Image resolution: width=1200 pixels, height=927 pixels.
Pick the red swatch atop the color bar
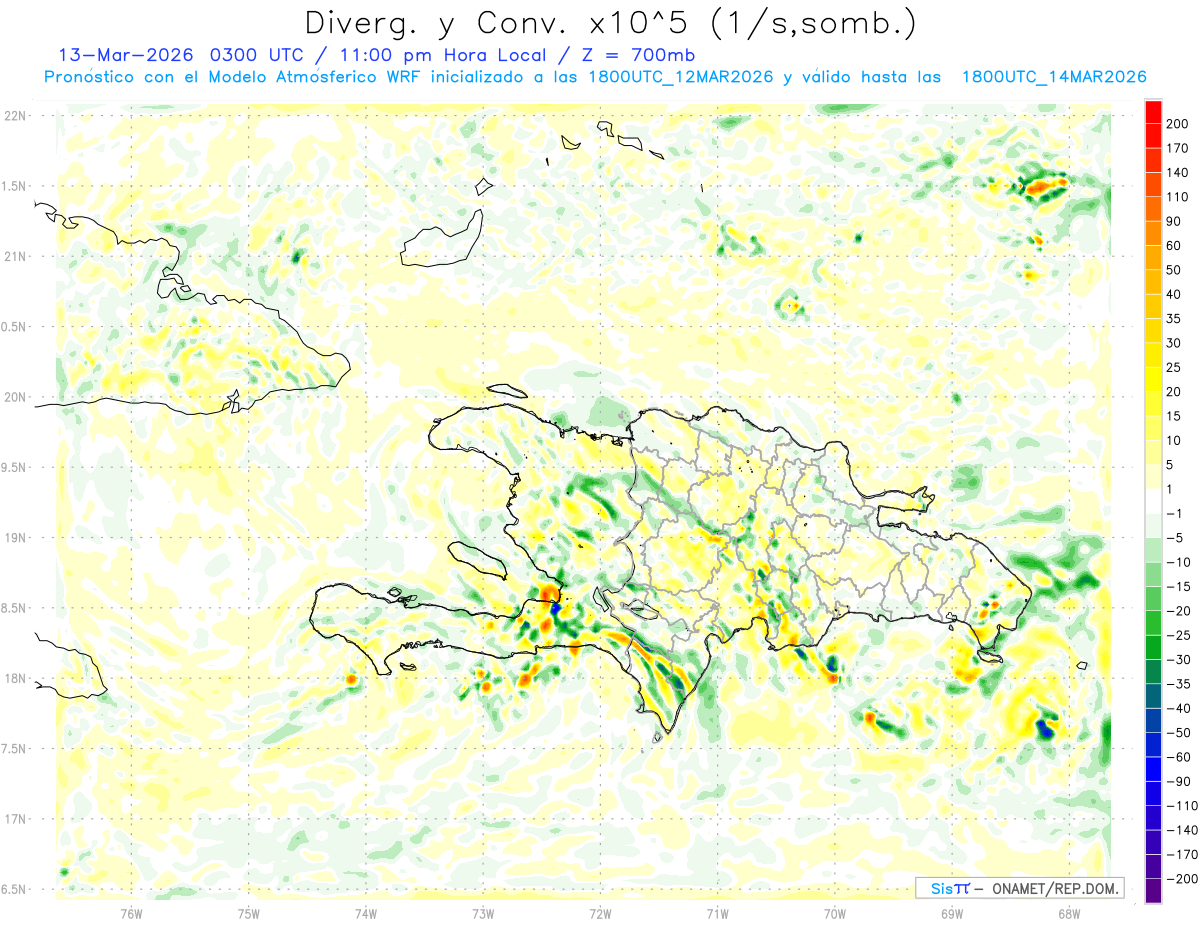1153,111
